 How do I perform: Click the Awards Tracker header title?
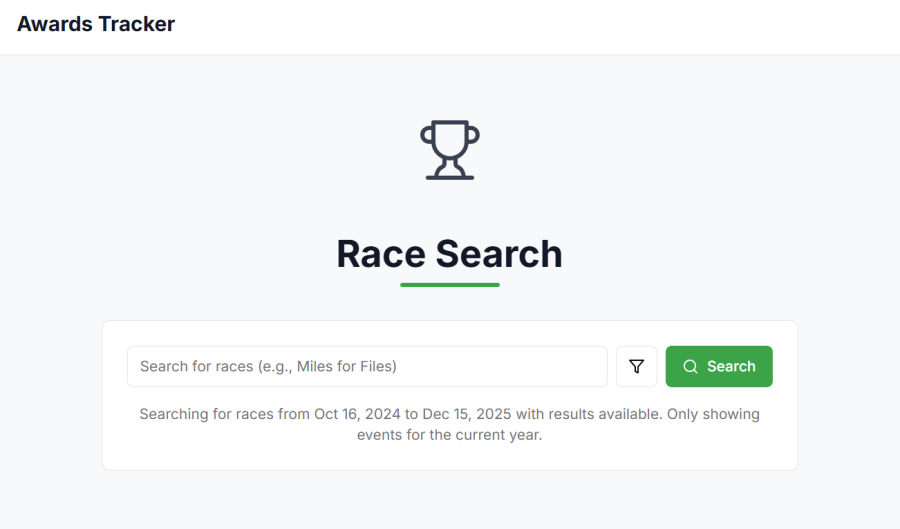click(x=96, y=25)
